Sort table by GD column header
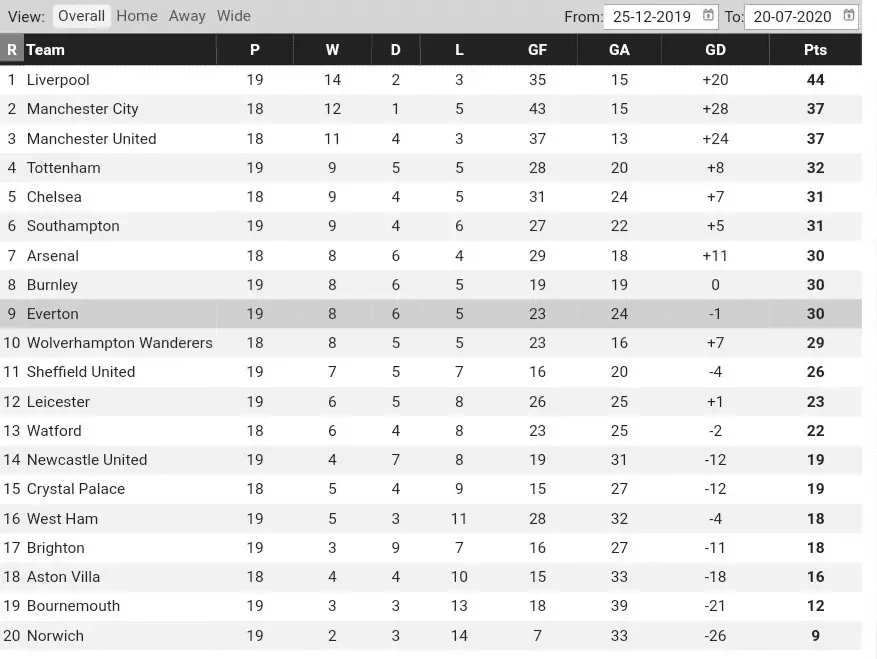The height and width of the screenshot is (659, 877). (x=715, y=49)
